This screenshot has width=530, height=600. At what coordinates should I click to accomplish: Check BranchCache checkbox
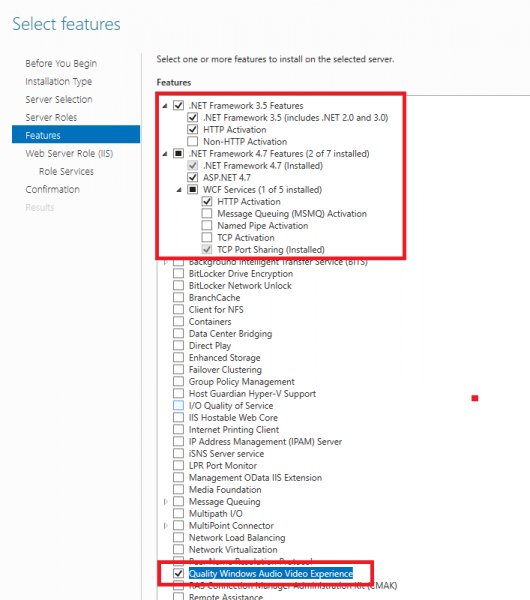pyautogui.click(x=178, y=297)
